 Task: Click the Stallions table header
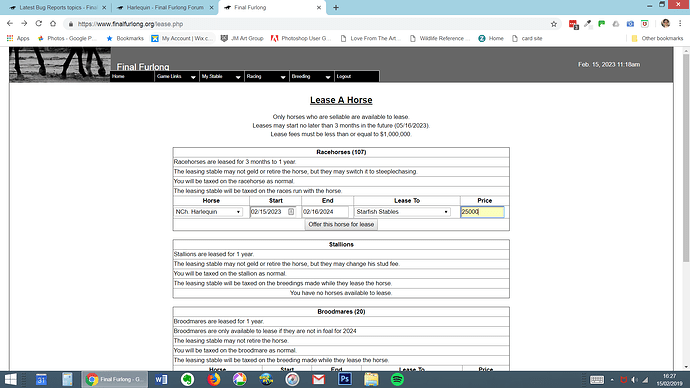(341, 244)
